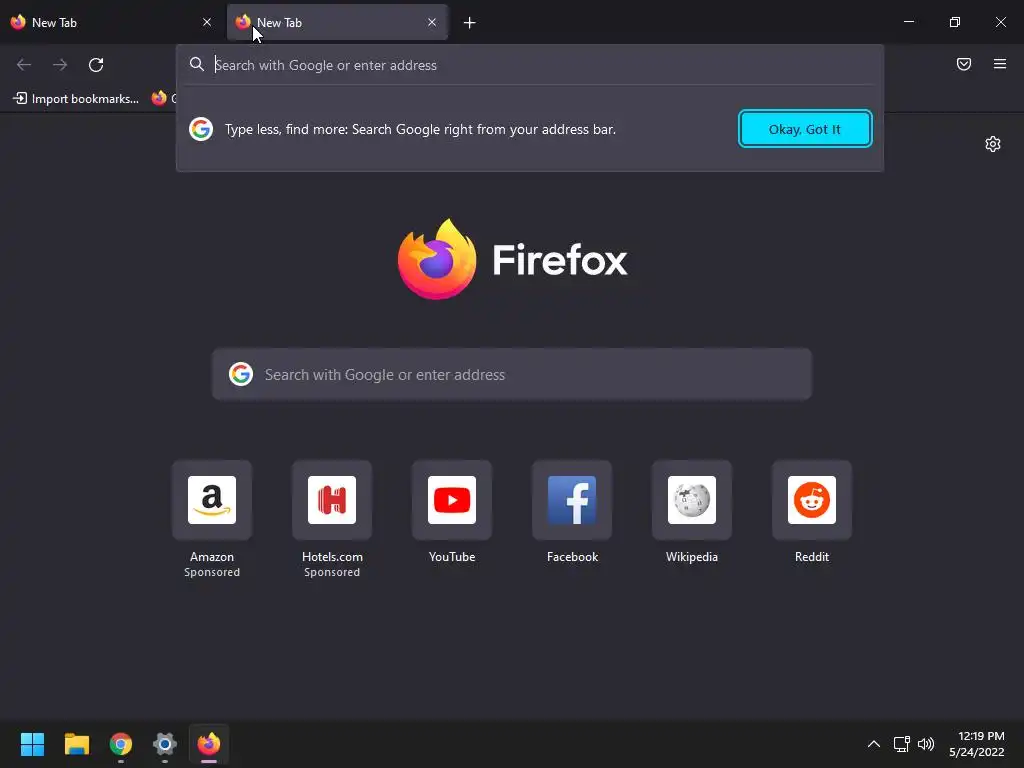Open Settings app from taskbar

[165, 744]
